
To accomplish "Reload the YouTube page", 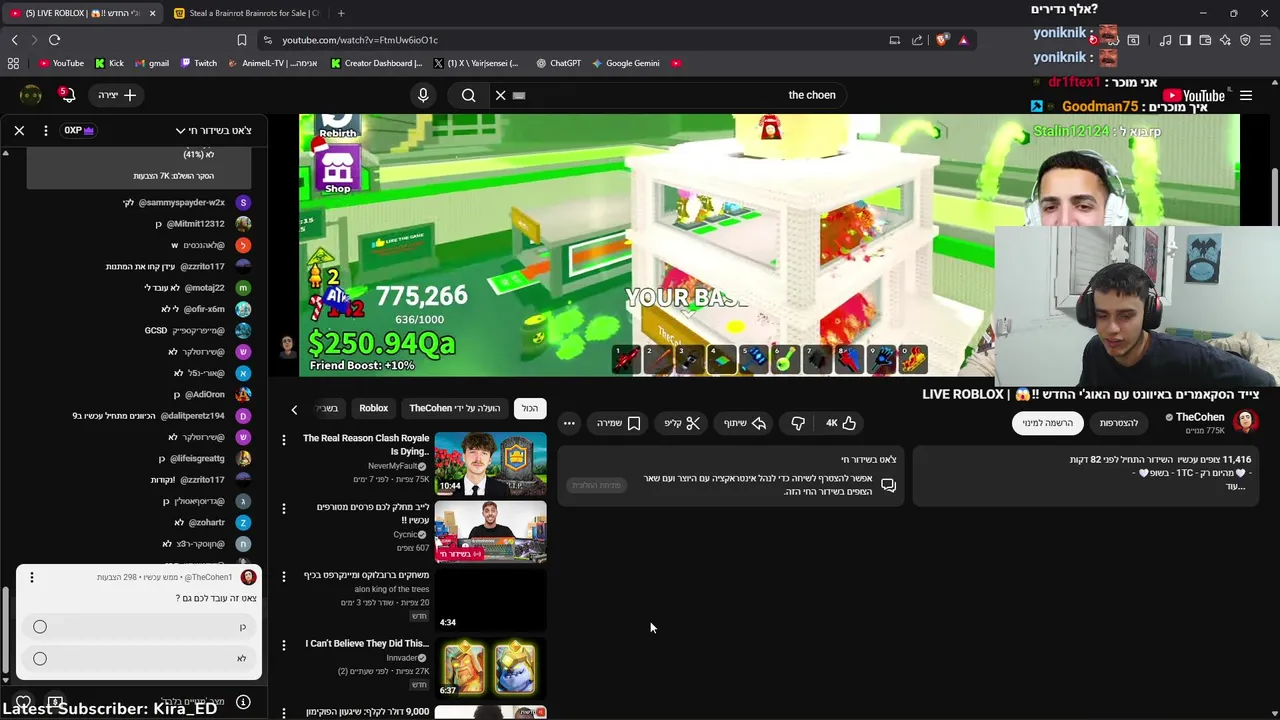I will 54,40.
